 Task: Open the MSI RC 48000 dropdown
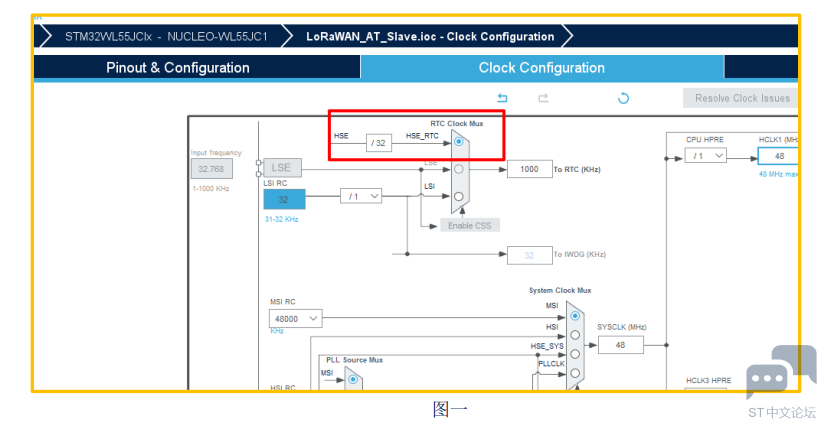point(295,318)
